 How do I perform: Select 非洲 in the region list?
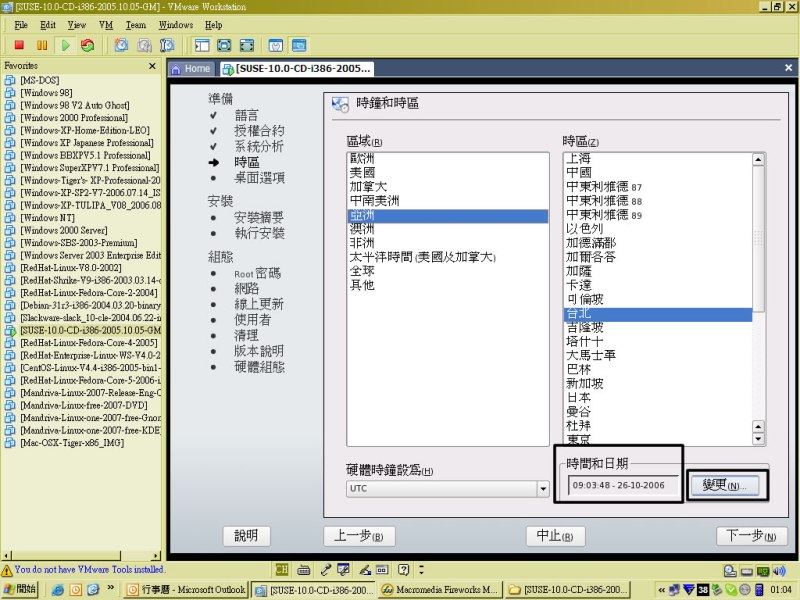[447, 243]
